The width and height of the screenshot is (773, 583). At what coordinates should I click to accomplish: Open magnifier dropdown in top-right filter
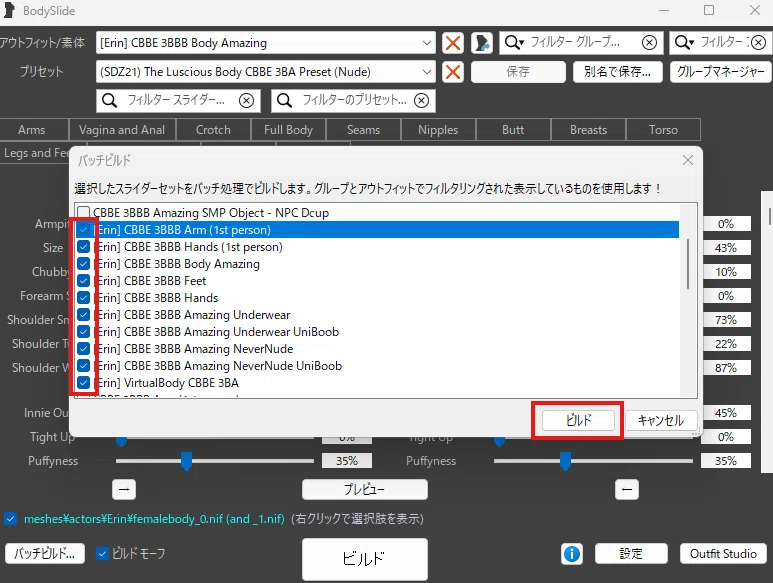pos(684,43)
